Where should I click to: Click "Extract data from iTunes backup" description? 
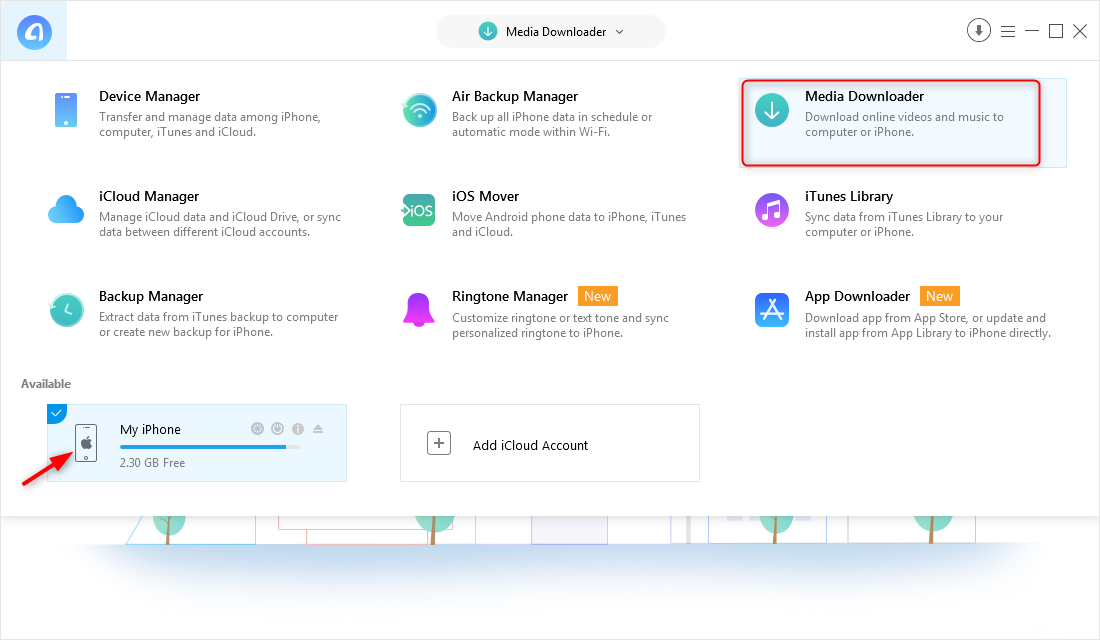pos(219,324)
